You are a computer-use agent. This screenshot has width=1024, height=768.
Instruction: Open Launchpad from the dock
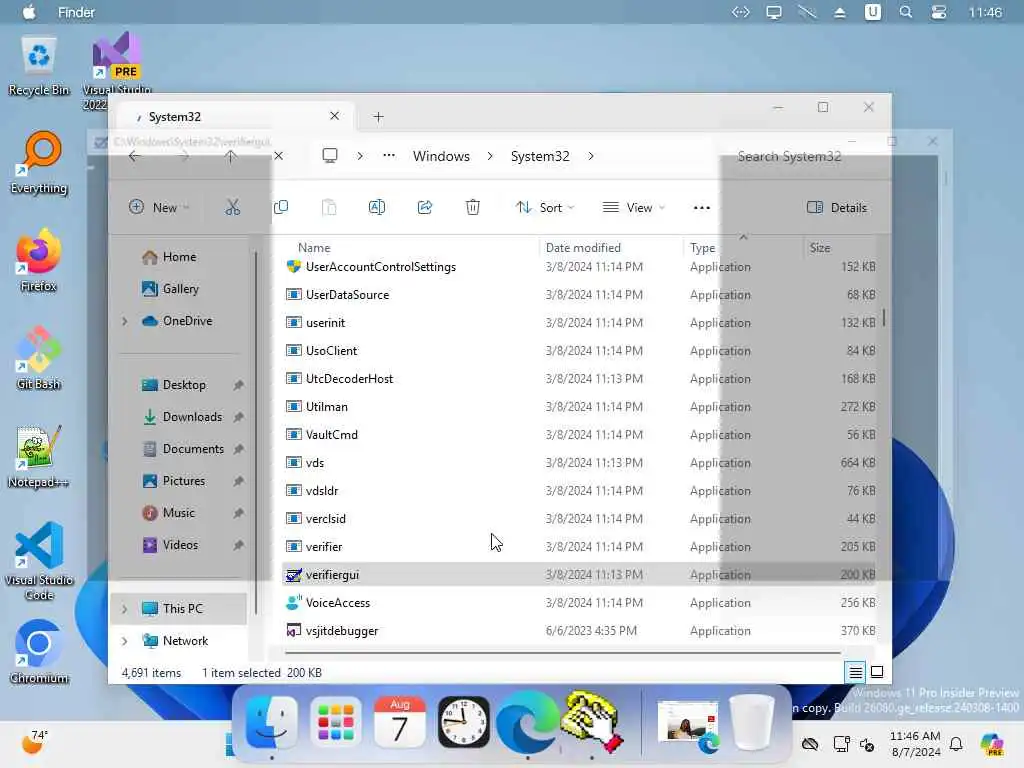pyautogui.click(x=336, y=723)
